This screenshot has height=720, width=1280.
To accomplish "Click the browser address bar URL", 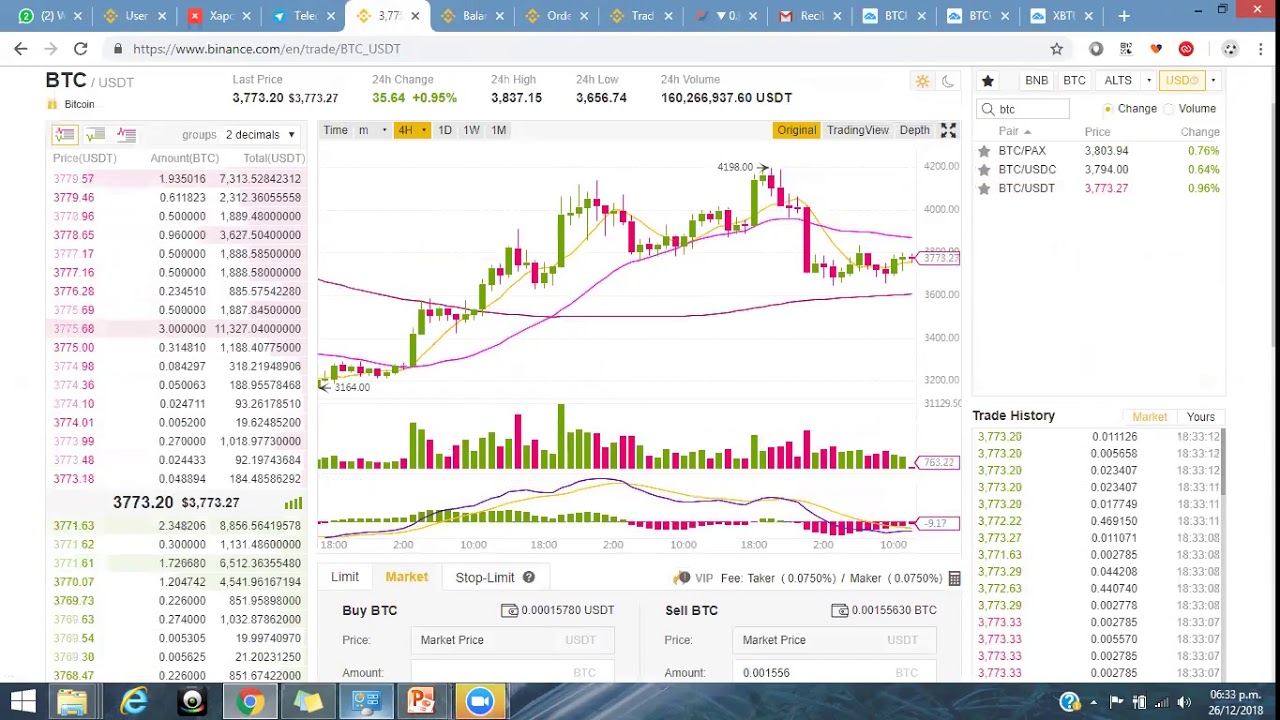I will point(266,48).
